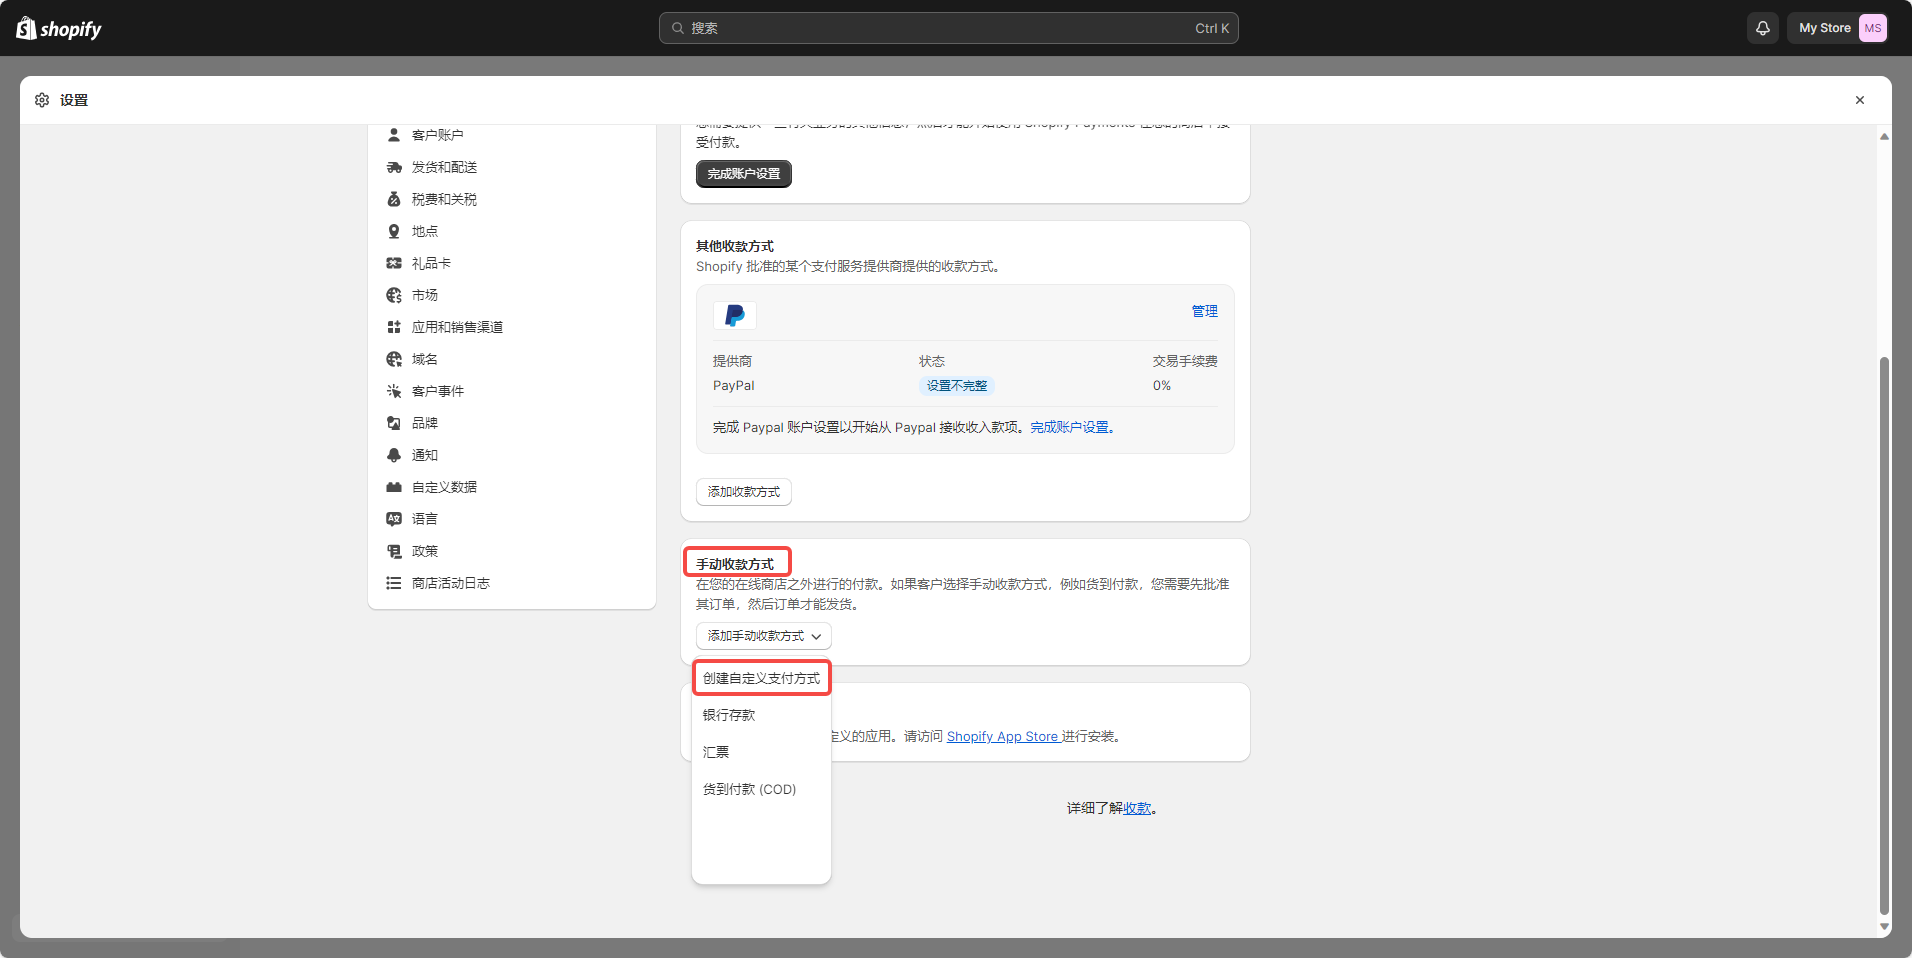Click the 商店活动日志 list icon
Screen dimensions: 1912x958
(x=394, y=583)
